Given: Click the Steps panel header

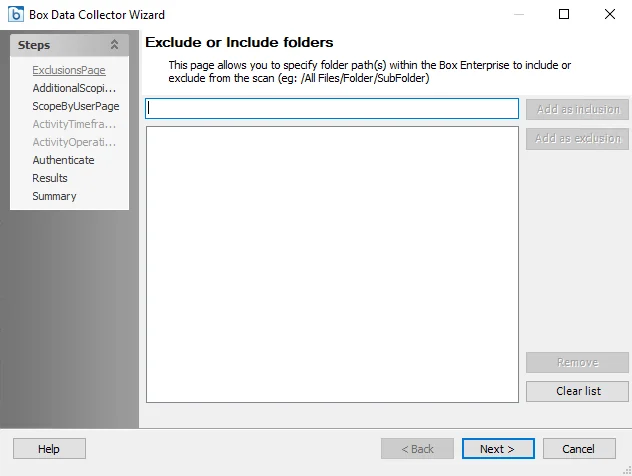Looking at the screenshot, I should (69, 45).
